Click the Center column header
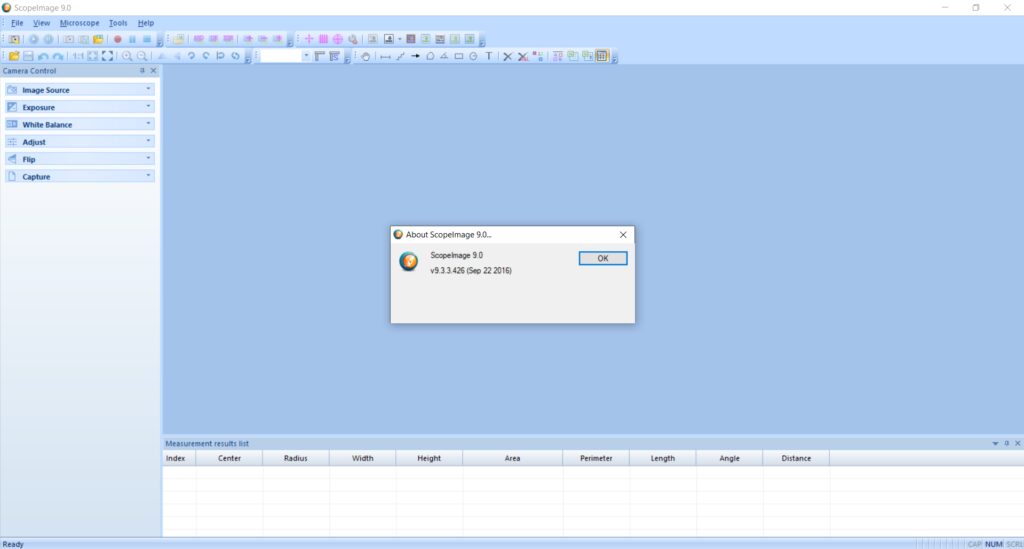The width and height of the screenshot is (1024, 549). [229, 458]
